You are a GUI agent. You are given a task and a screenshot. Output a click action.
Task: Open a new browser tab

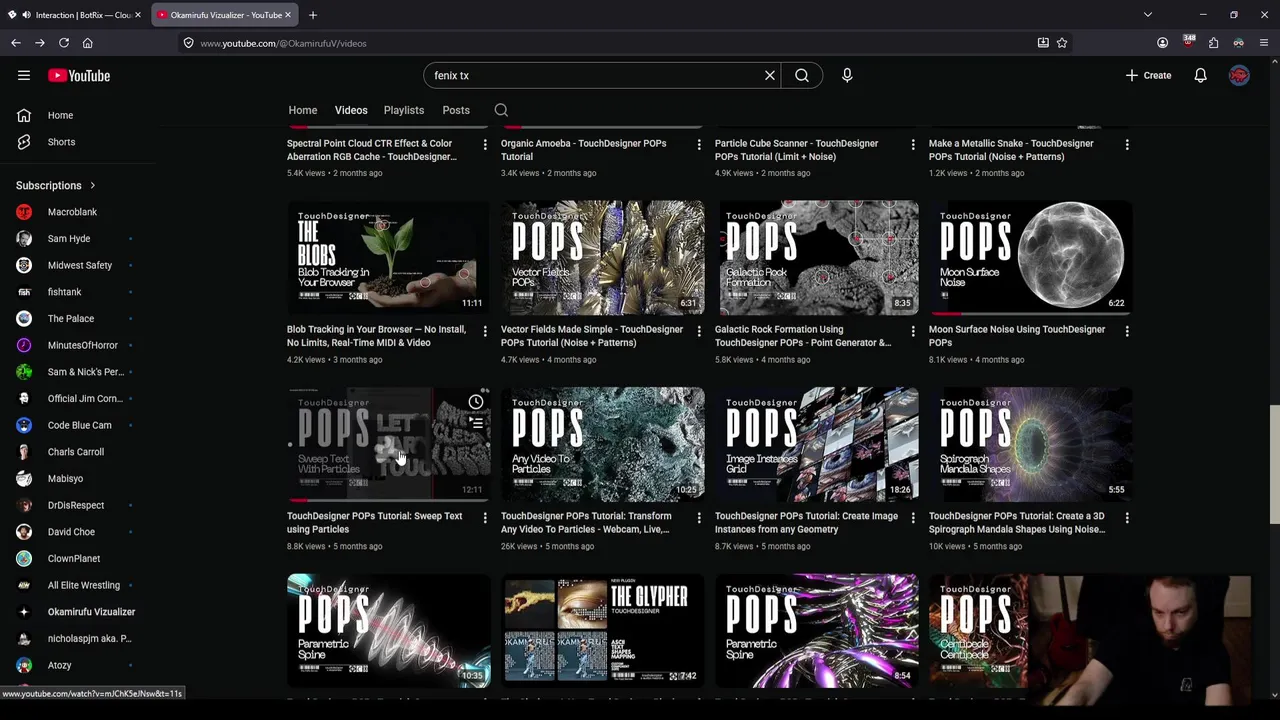(313, 15)
